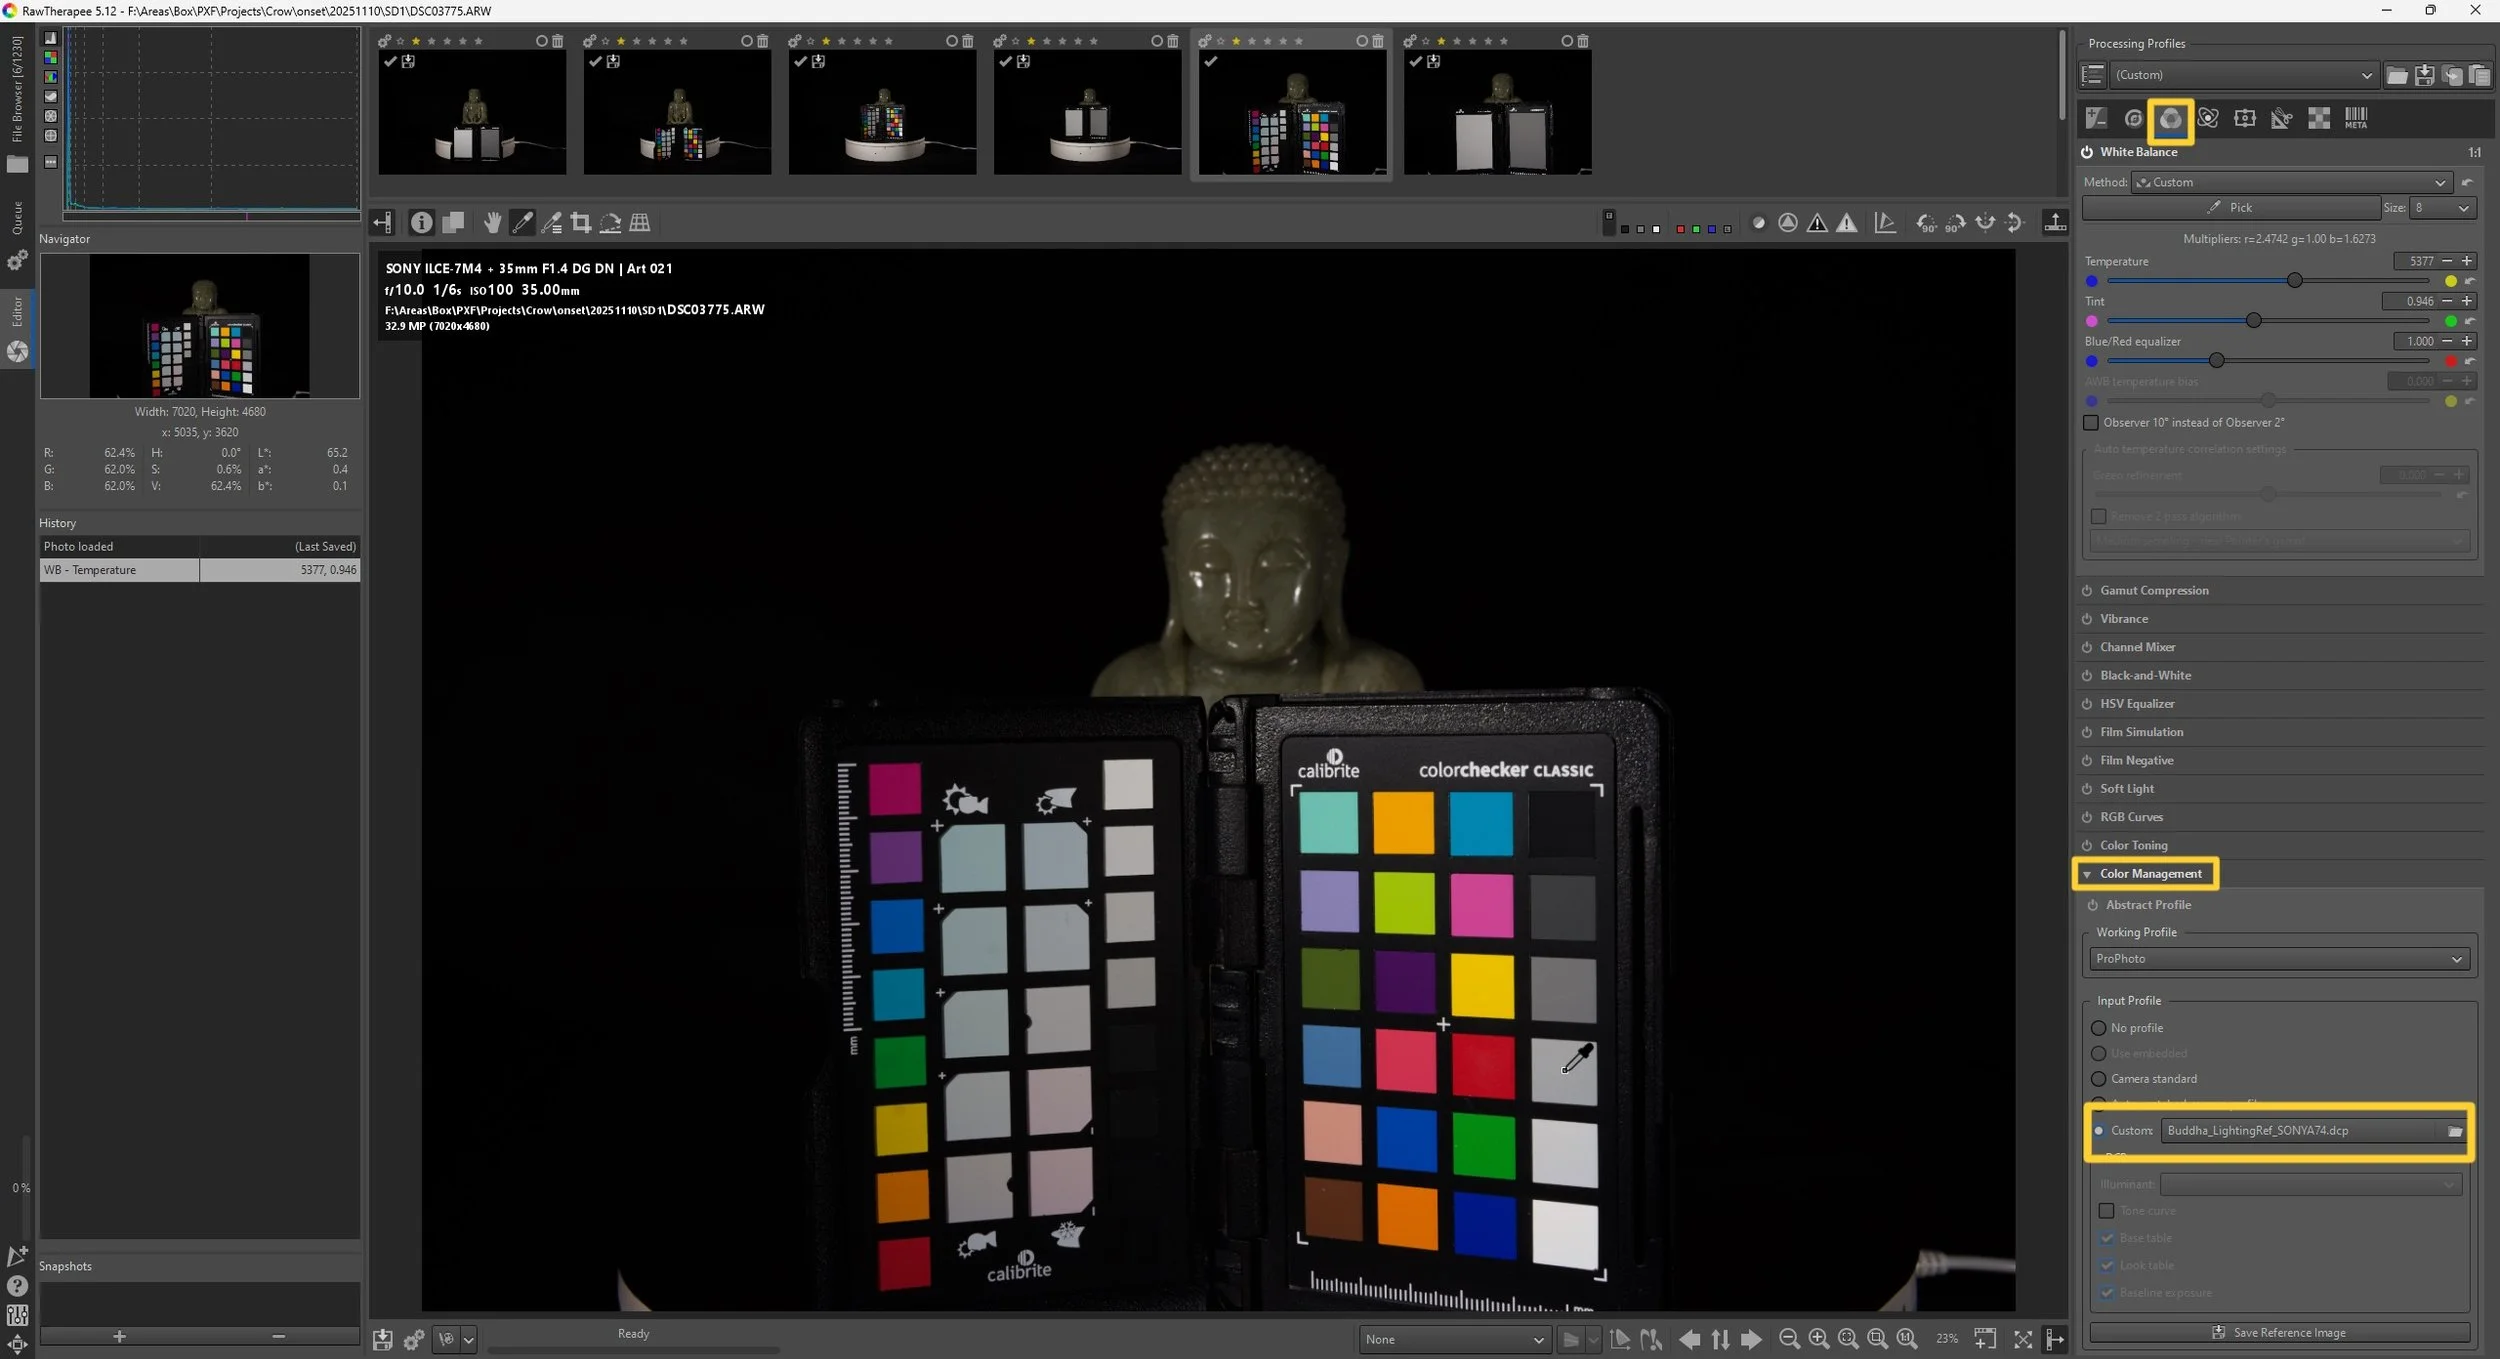Open the White Balance Method dropdown
This screenshot has height=1359, width=2500.
[2290, 183]
